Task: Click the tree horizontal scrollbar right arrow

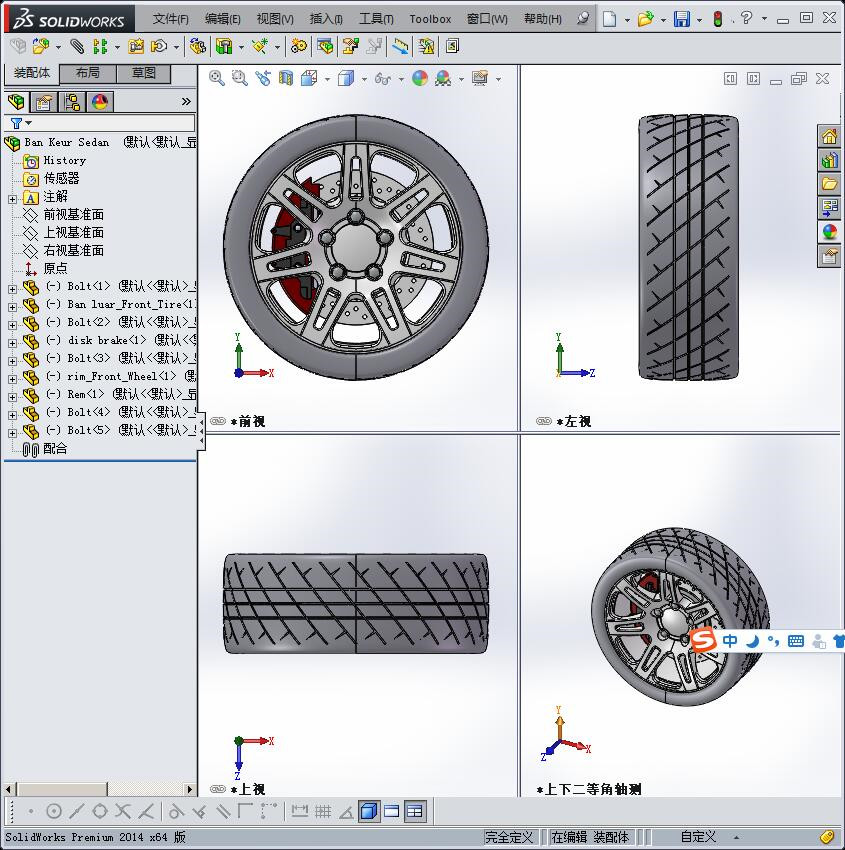Action: click(190, 789)
